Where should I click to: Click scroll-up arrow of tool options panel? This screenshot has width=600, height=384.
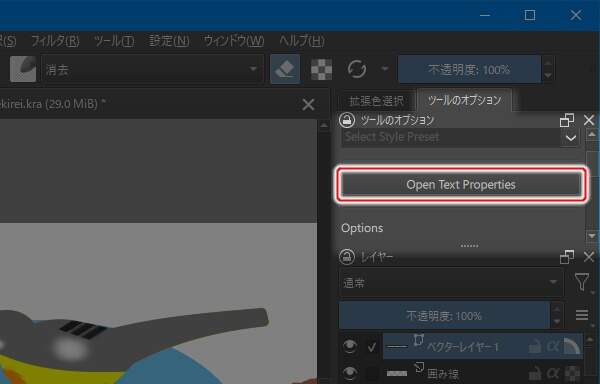tap(592, 135)
